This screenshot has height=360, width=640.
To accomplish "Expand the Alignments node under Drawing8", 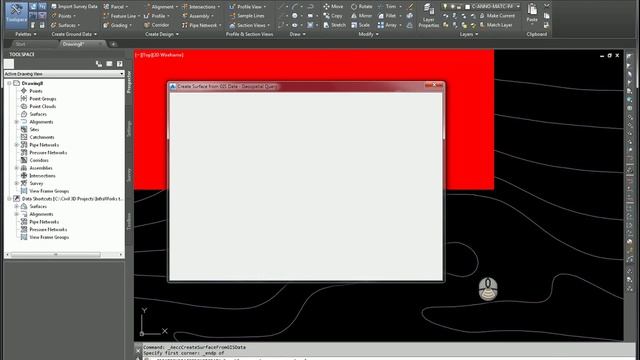I will [17, 122].
